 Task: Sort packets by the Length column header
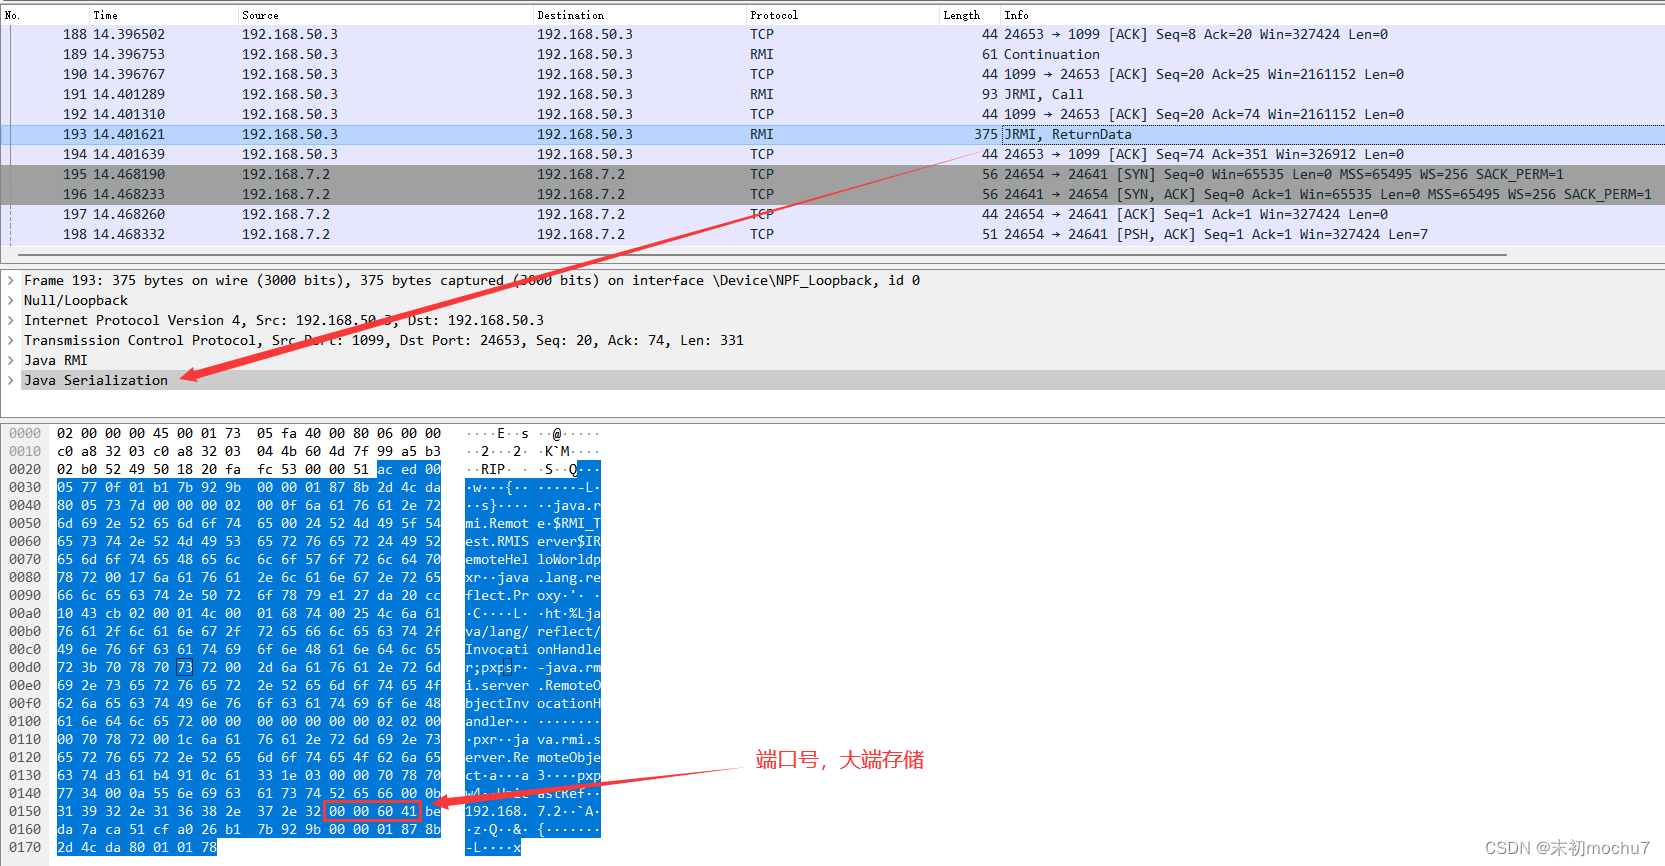[969, 15]
